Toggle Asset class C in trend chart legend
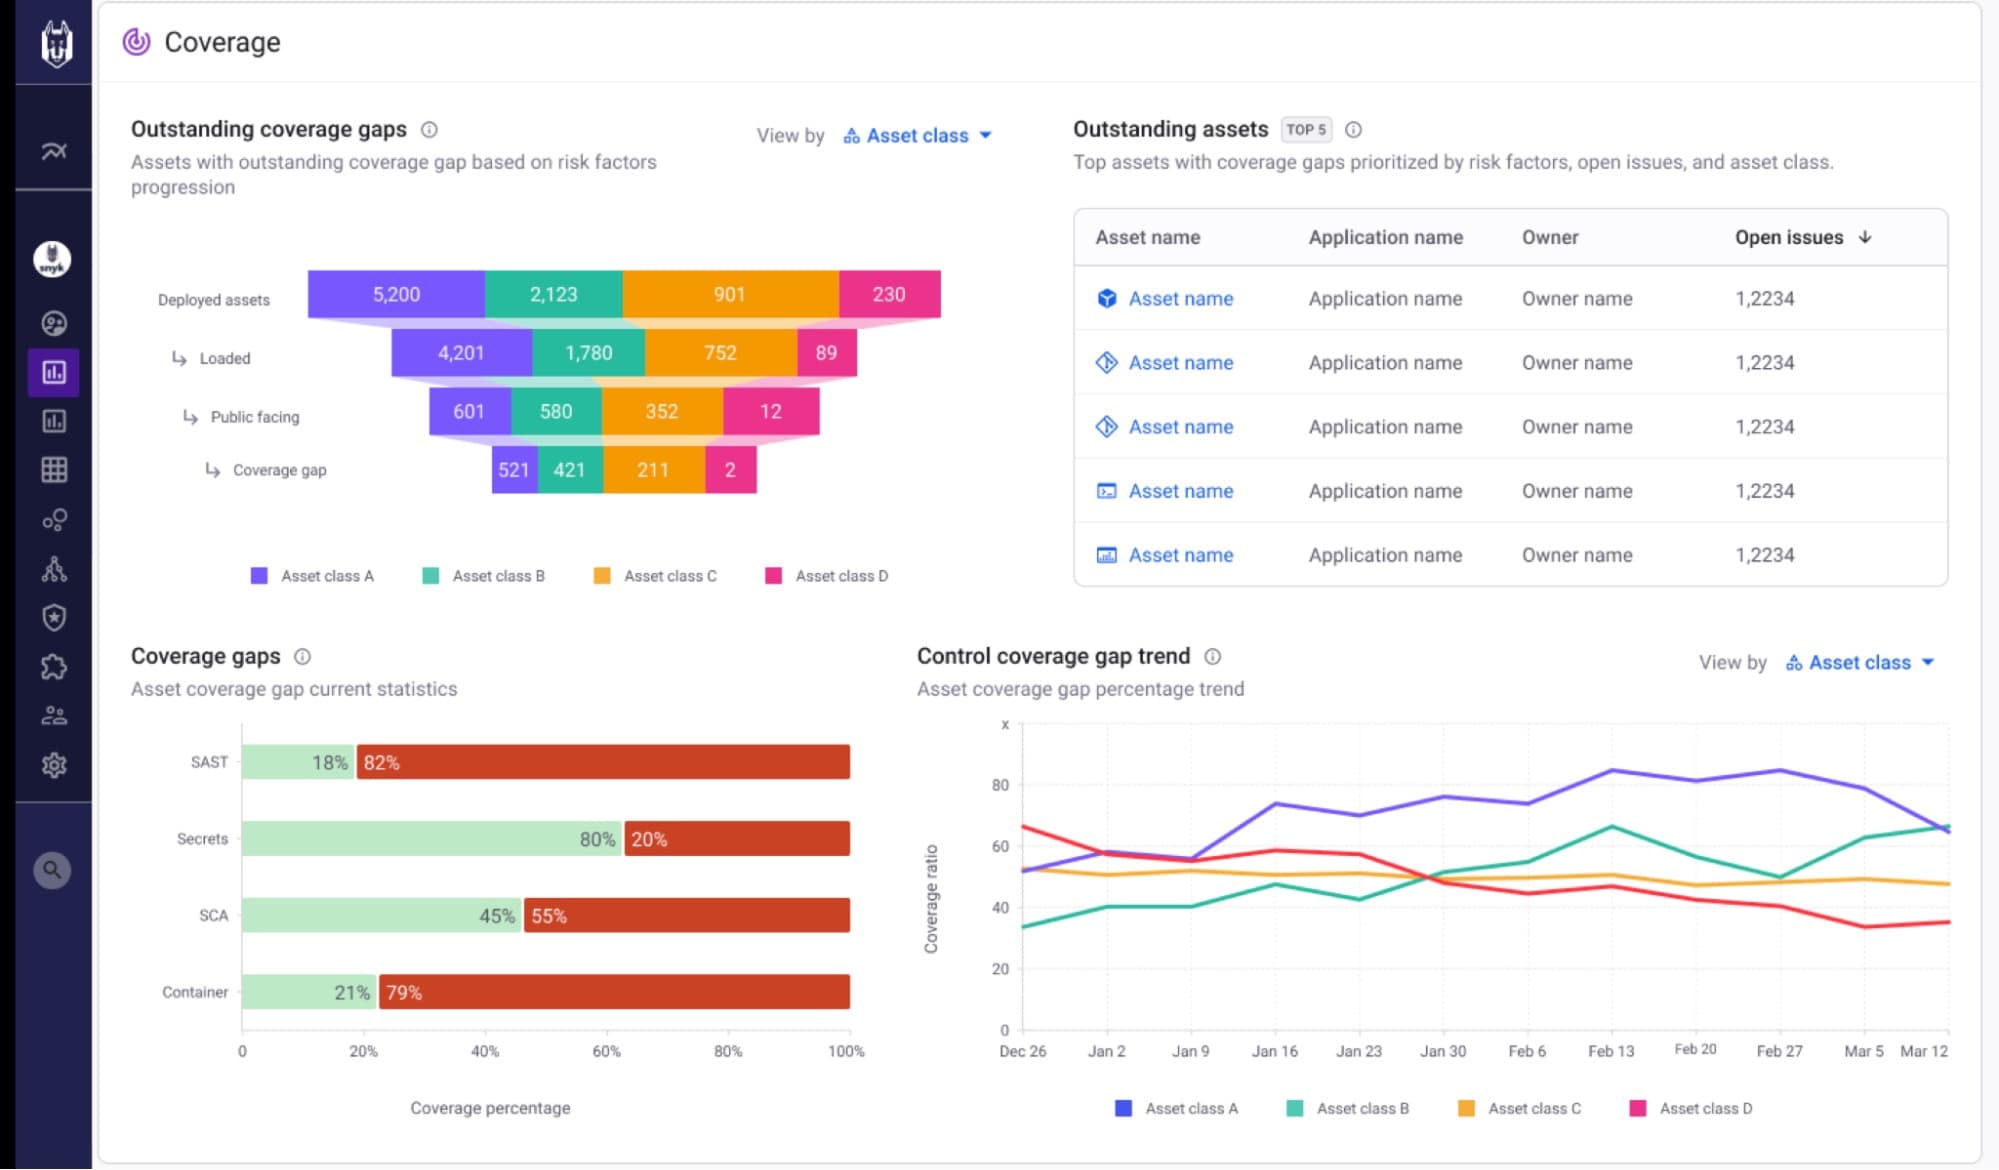 pos(1519,1108)
